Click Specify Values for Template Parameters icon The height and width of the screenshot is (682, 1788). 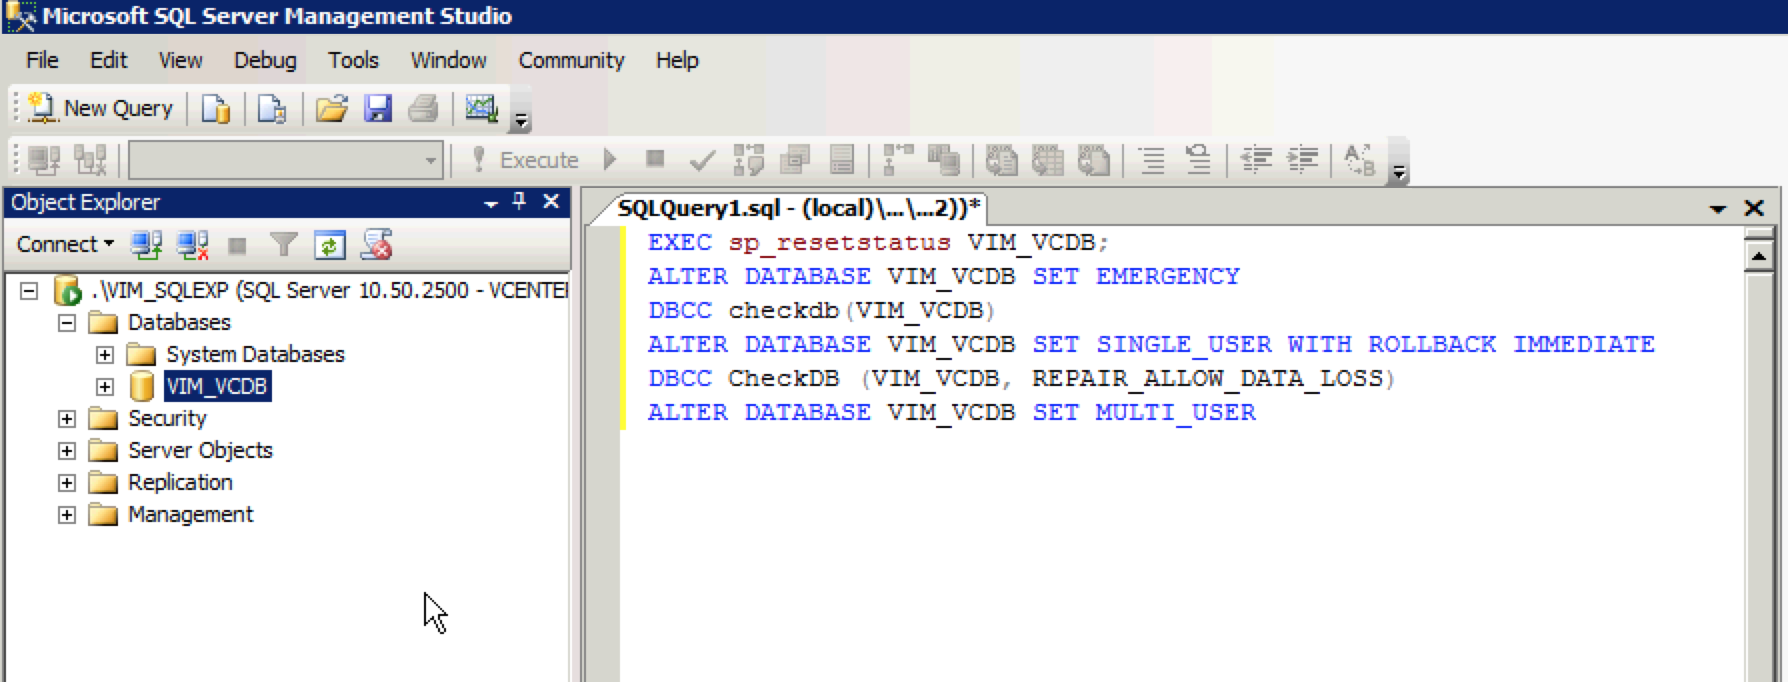[1360, 160]
